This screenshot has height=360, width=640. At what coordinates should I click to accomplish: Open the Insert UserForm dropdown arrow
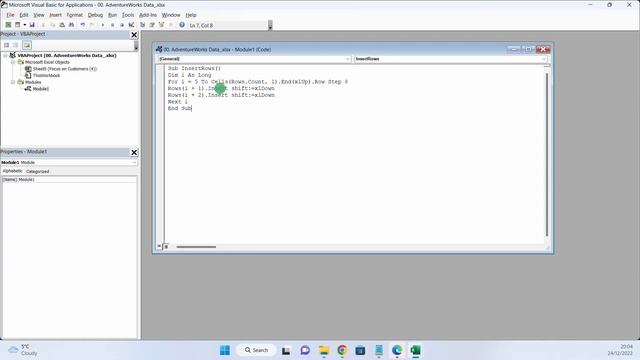click(x=24, y=25)
